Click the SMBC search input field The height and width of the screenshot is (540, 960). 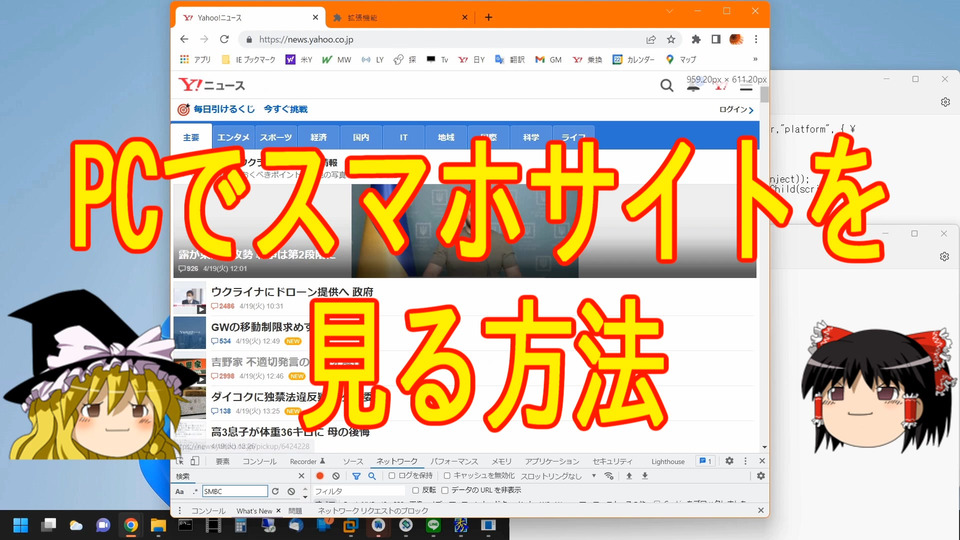pos(235,491)
